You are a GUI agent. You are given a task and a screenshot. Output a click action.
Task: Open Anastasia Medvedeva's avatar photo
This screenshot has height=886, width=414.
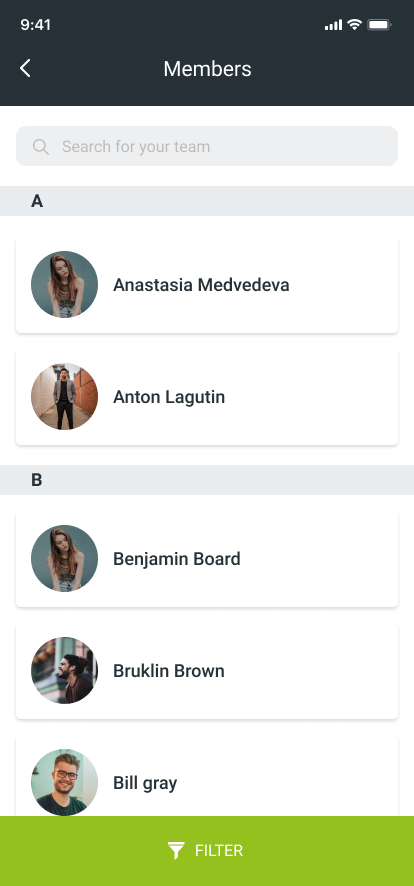pyautogui.click(x=64, y=284)
